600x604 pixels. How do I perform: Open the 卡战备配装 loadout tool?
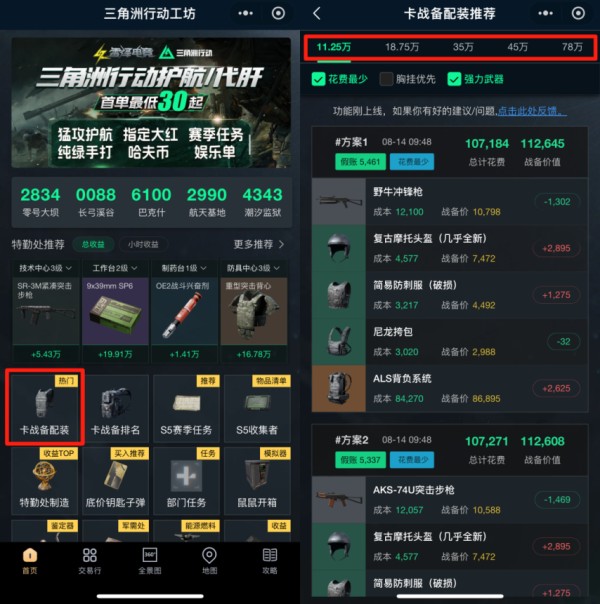tap(45, 408)
